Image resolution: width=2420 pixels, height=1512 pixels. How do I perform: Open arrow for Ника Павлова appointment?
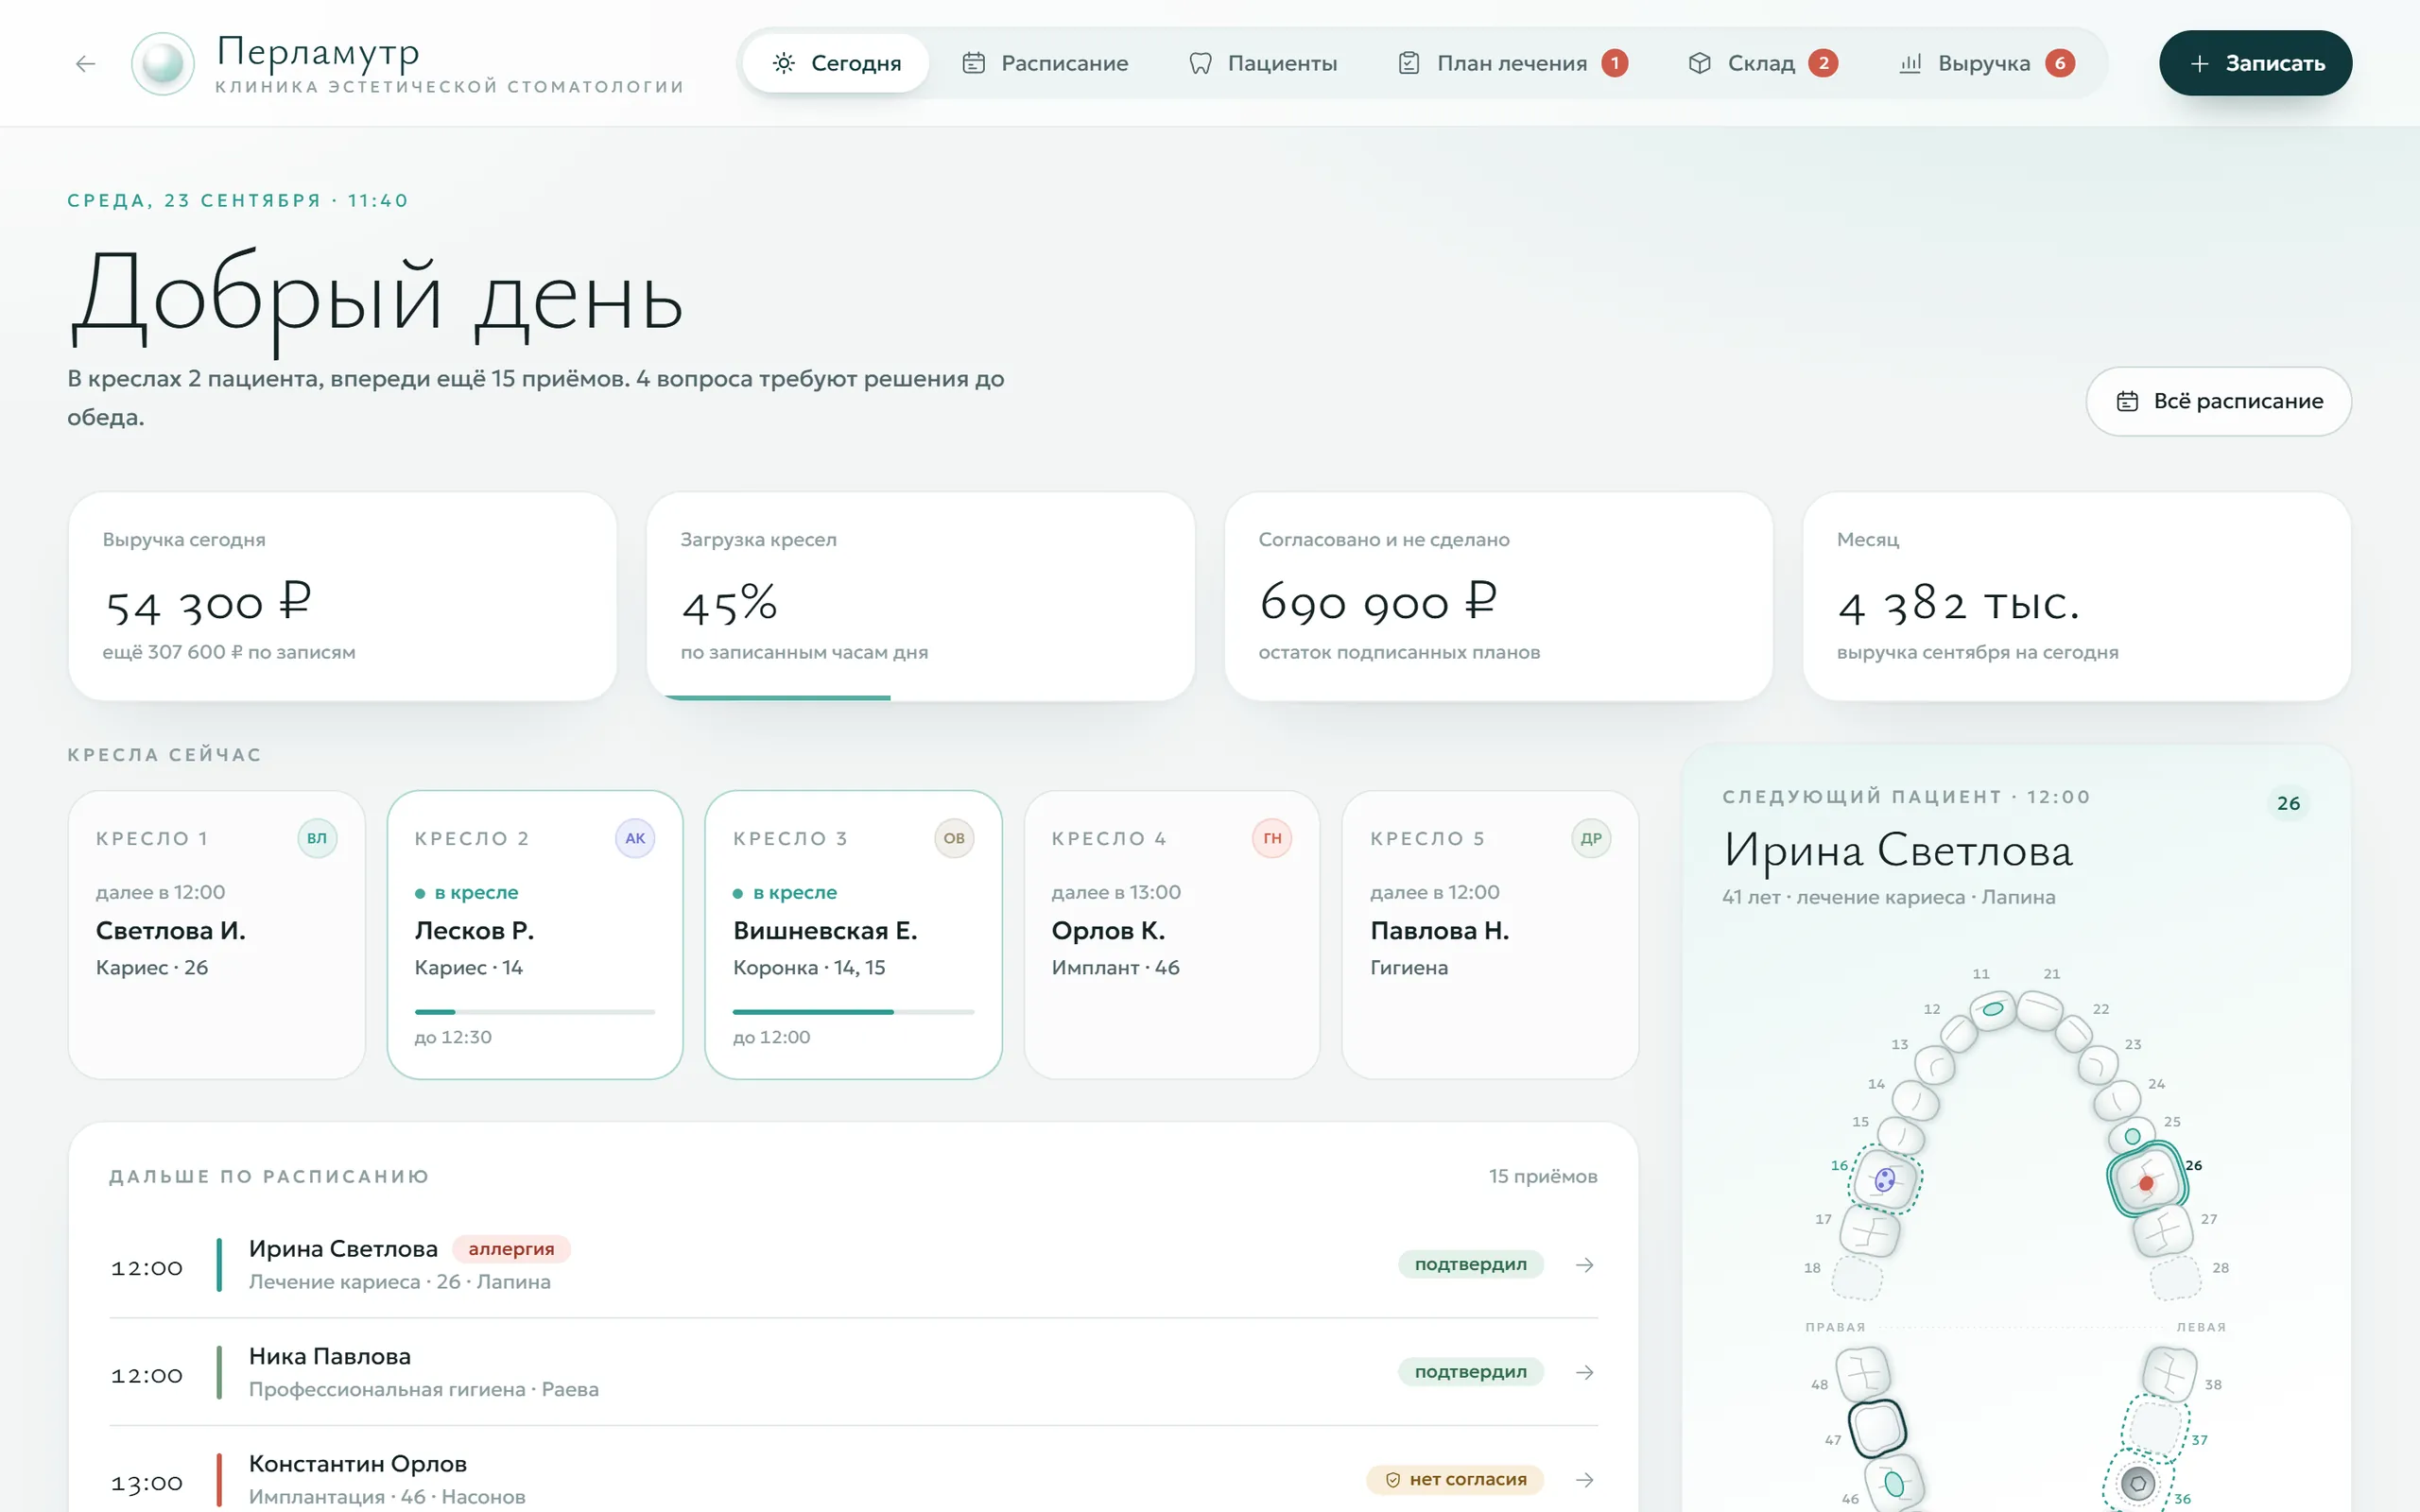[x=1584, y=1372]
